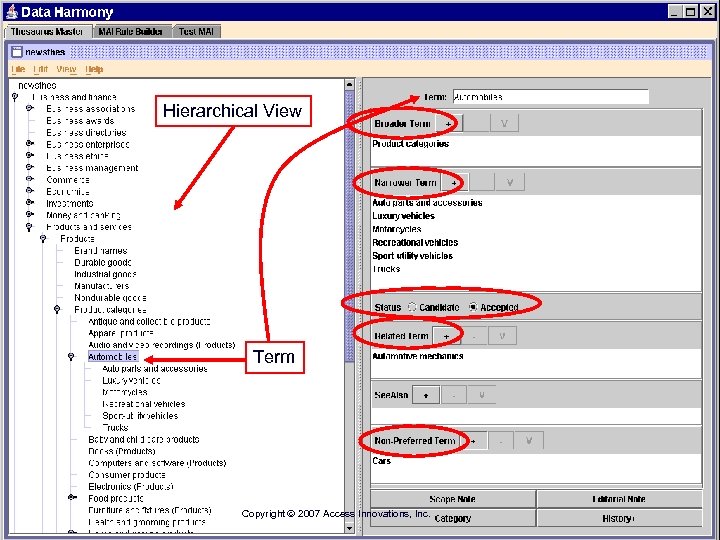Click the Narrower Term V button
The image size is (720, 540).
tap(510, 182)
